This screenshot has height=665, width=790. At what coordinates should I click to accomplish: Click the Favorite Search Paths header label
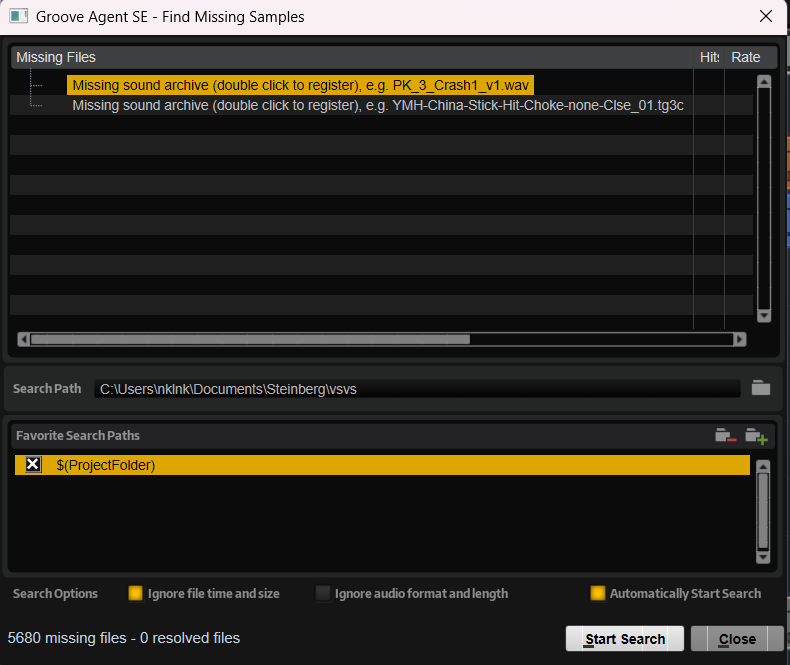point(78,435)
